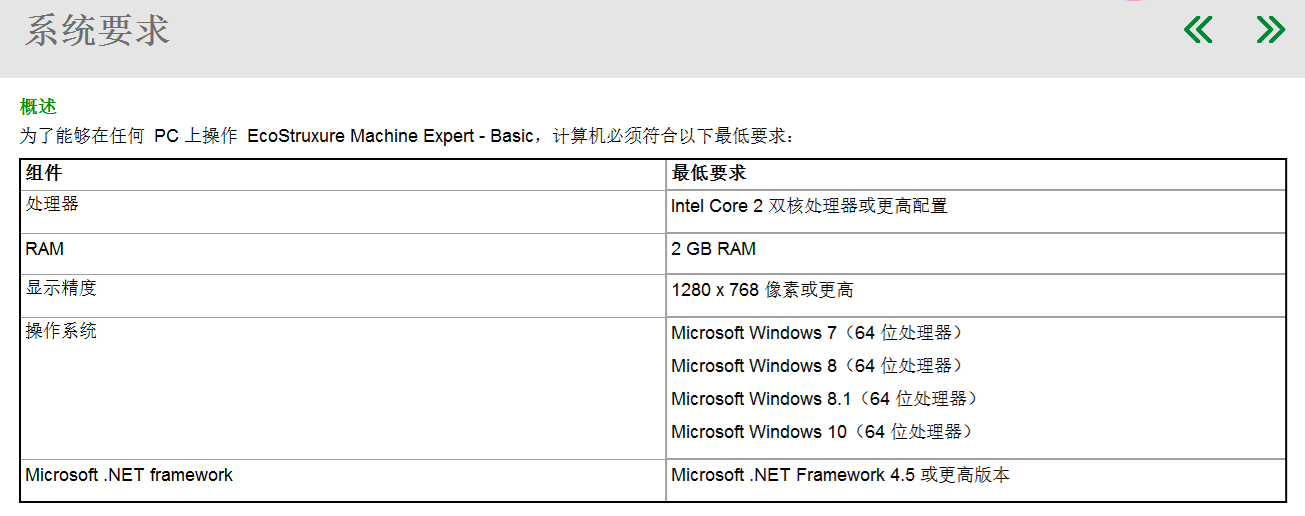This screenshot has height=516, width=1305.
Task: Go to the next page with the right double-chevron
Action: tap(1270, 30)
